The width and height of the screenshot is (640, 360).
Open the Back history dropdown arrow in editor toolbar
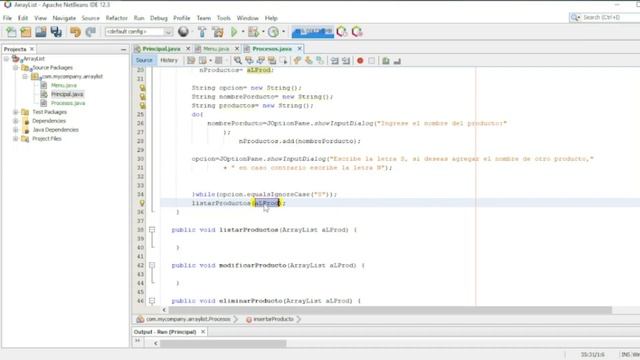(x=210, y=61)
